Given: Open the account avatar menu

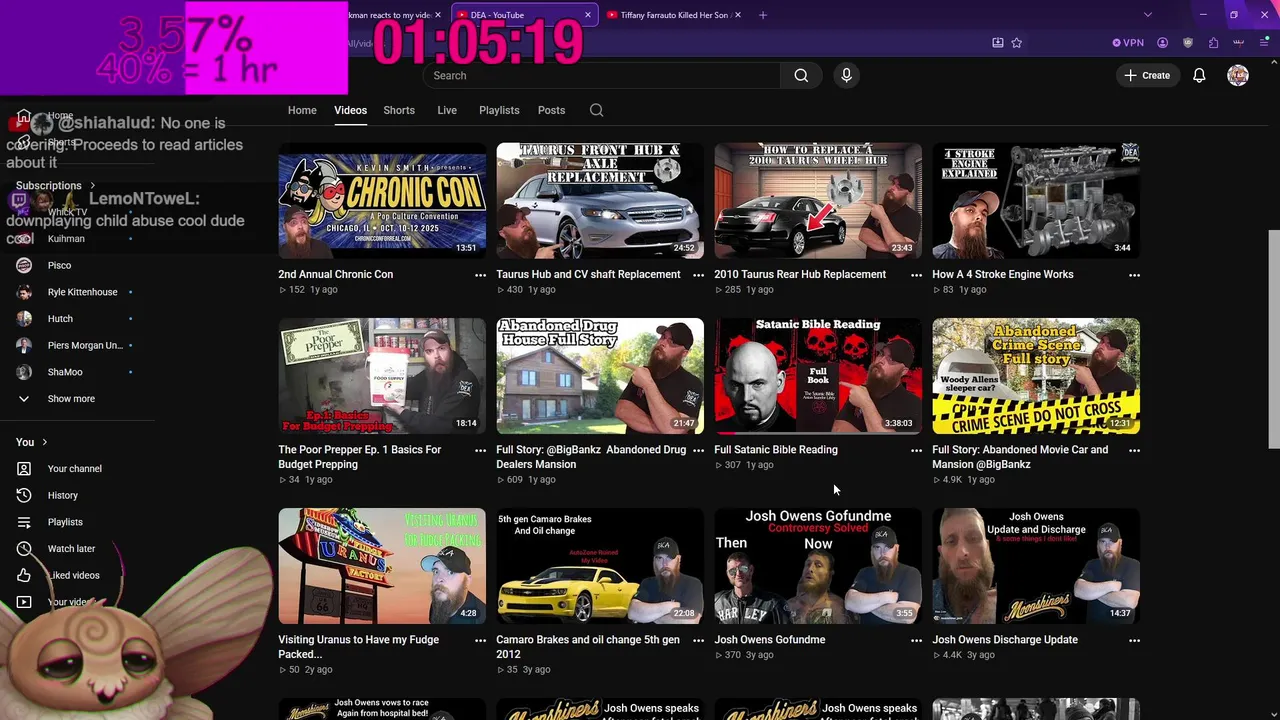Looking at the screenshot, I should [1238, 75].
